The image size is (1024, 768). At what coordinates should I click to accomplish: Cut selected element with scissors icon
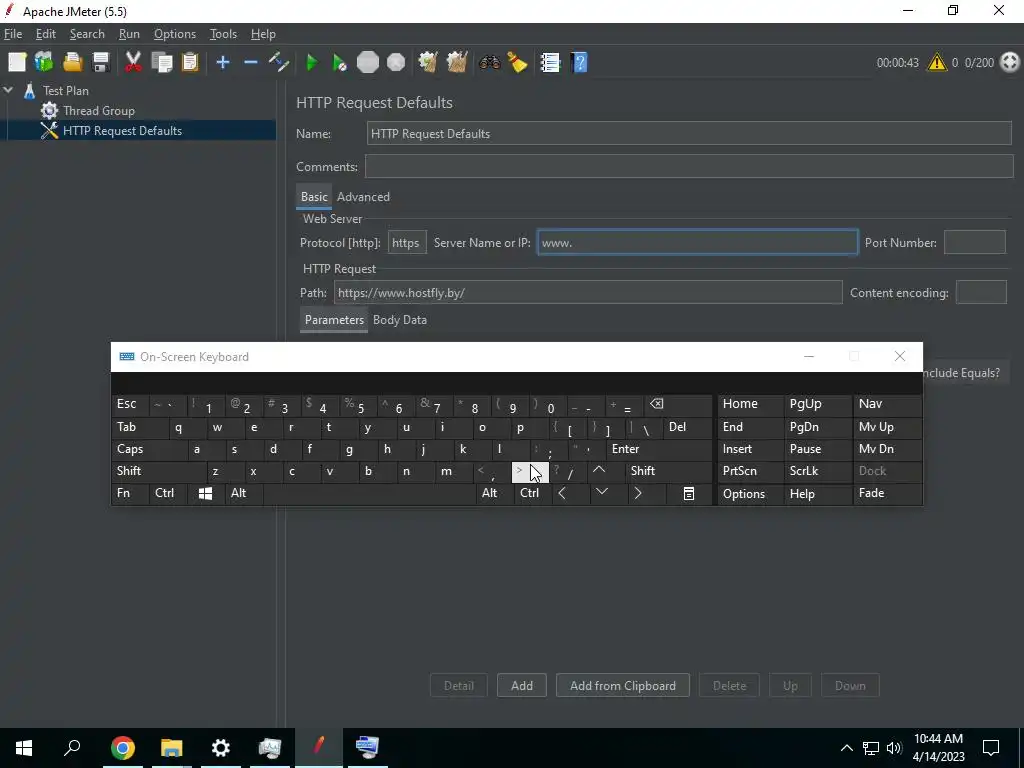(133, 62)
